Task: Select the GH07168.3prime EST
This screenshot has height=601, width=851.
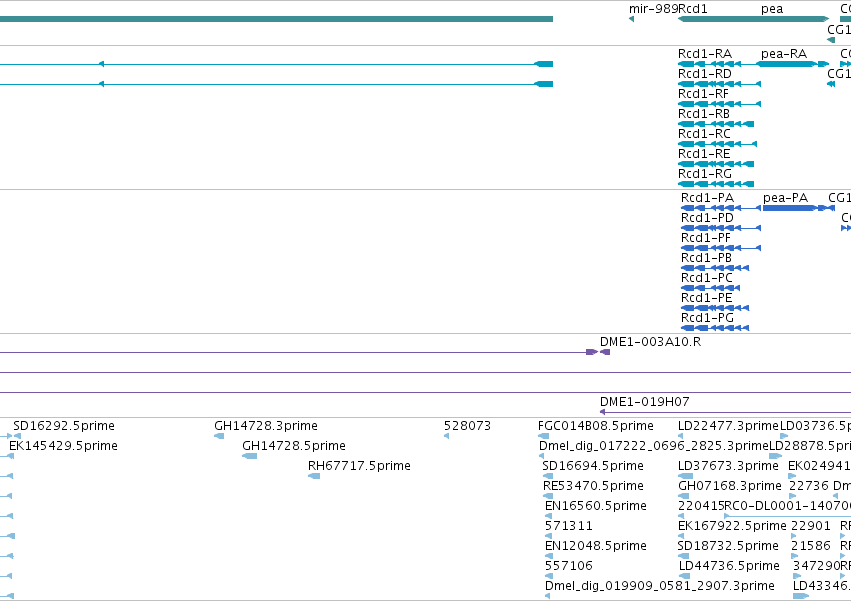Action: pyautogui.click(x=683, y=496)
